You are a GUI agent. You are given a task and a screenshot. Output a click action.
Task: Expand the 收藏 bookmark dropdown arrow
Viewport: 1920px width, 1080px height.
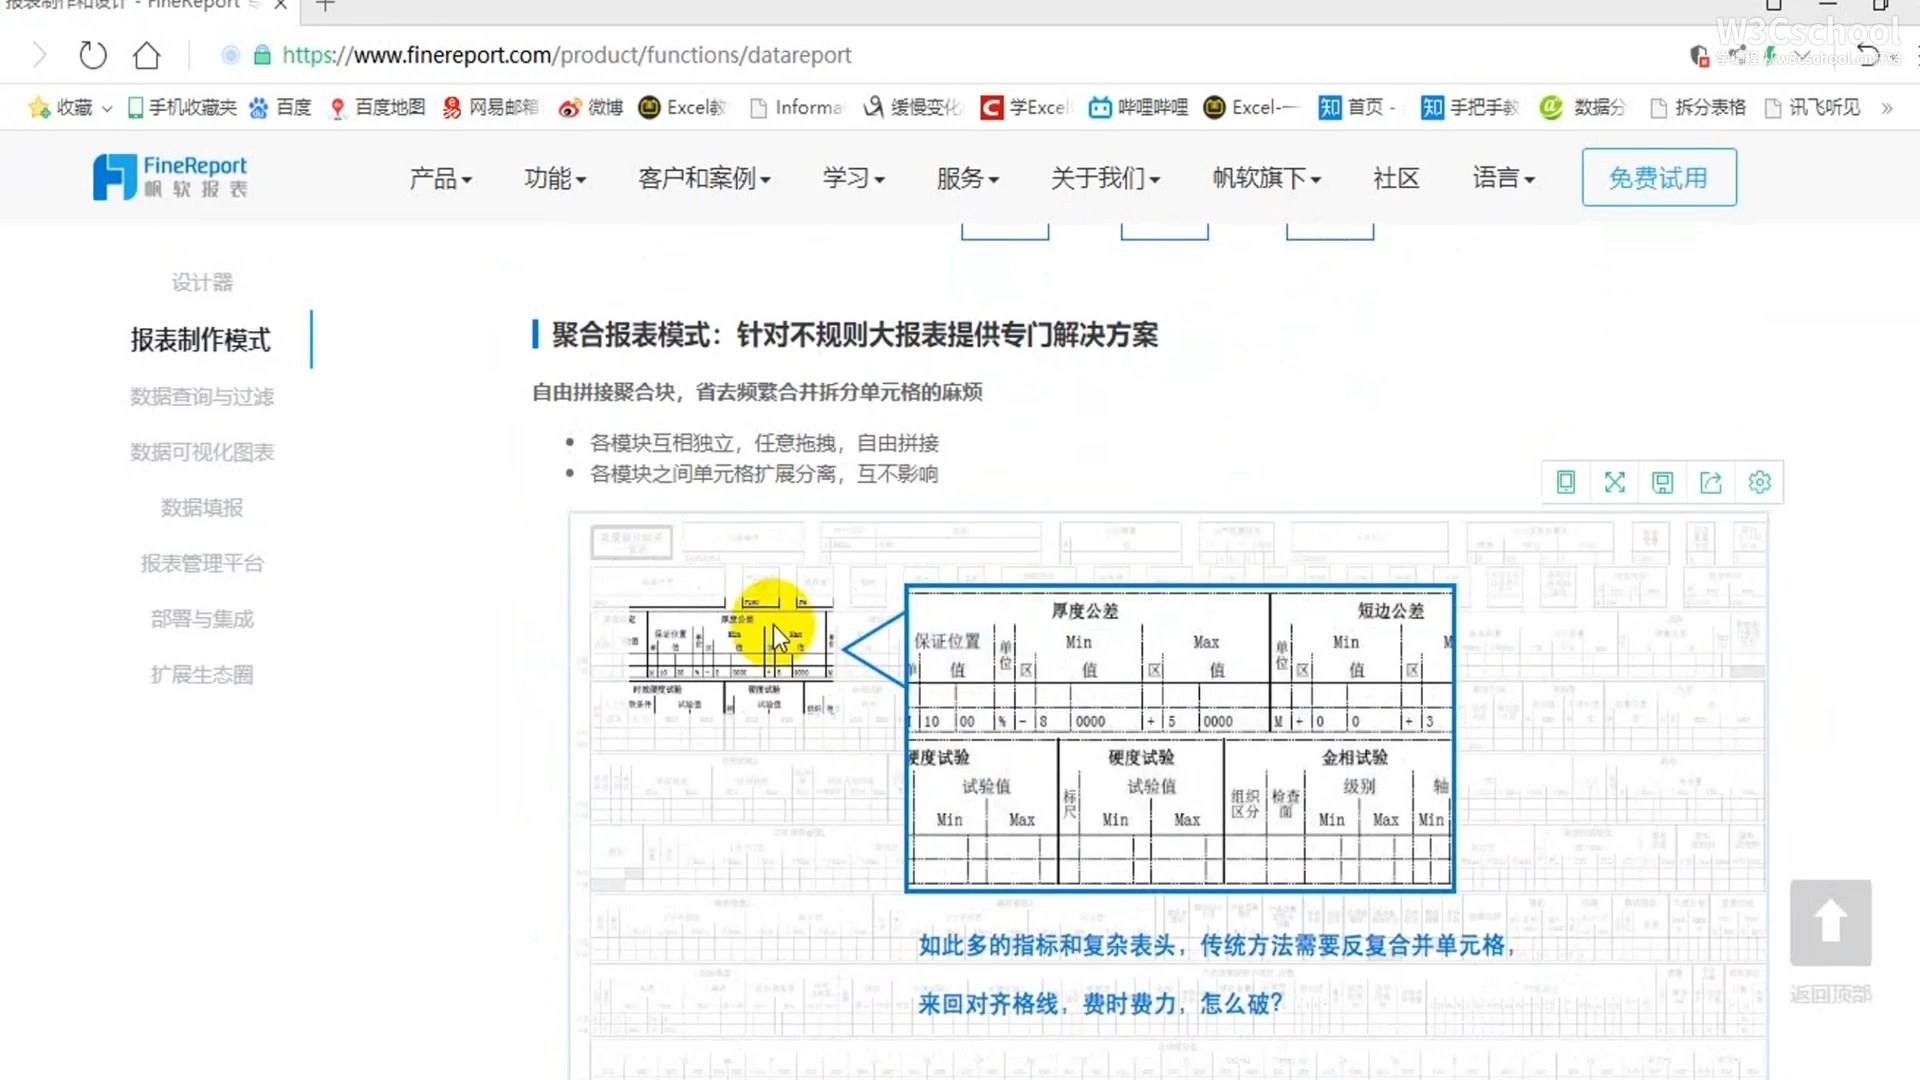107,108
